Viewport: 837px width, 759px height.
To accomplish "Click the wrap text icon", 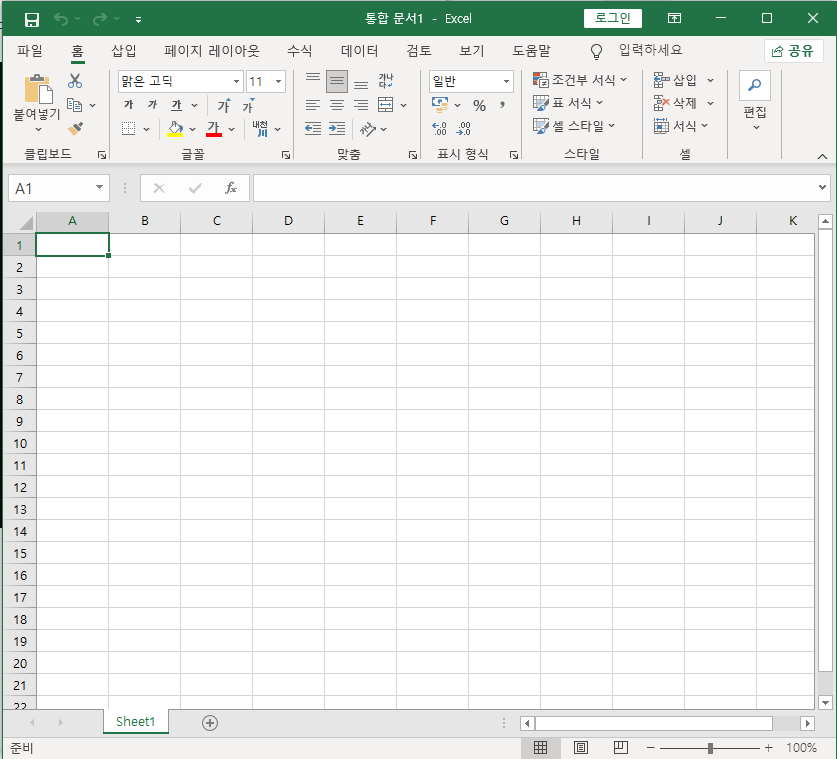I will (x=386, y=81).
